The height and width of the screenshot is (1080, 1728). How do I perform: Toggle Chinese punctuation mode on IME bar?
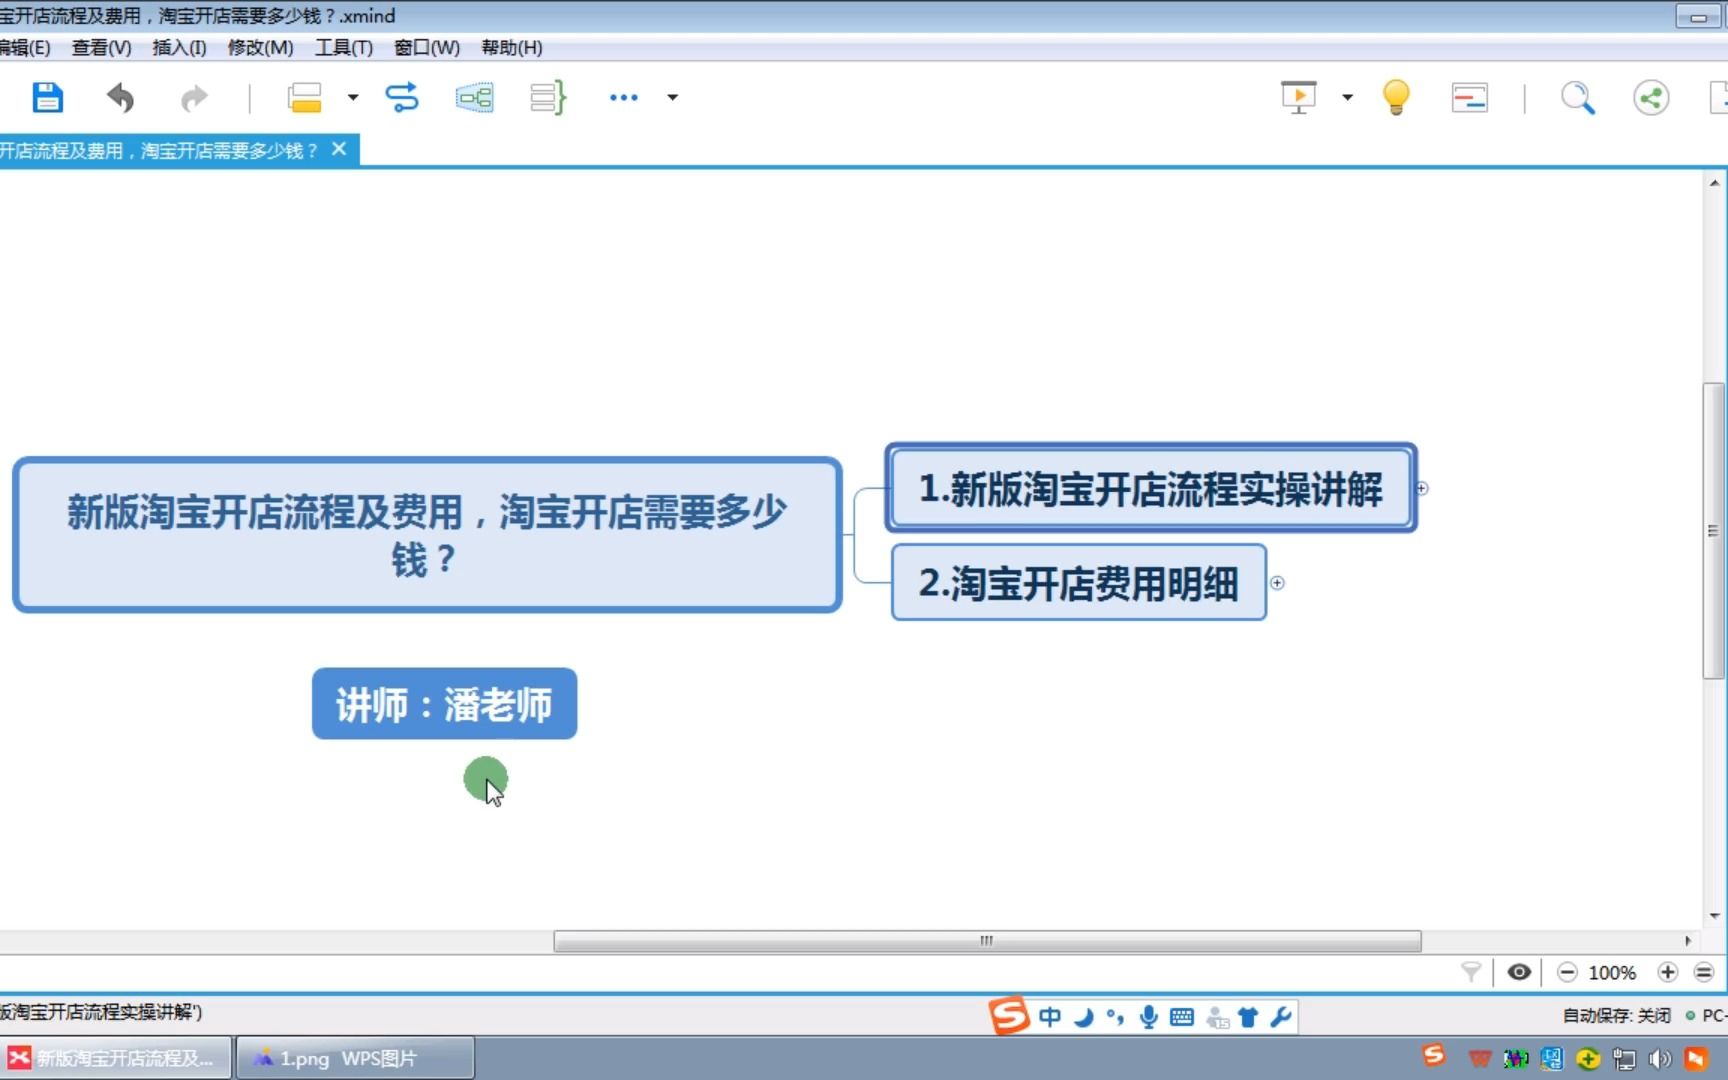[x=1115, y=1017]
